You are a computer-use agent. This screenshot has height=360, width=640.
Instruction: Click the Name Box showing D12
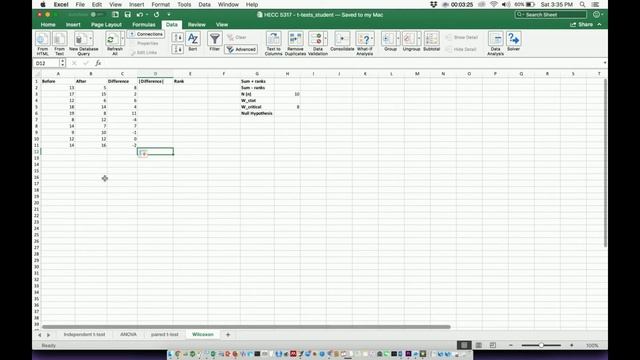(47, 63)
